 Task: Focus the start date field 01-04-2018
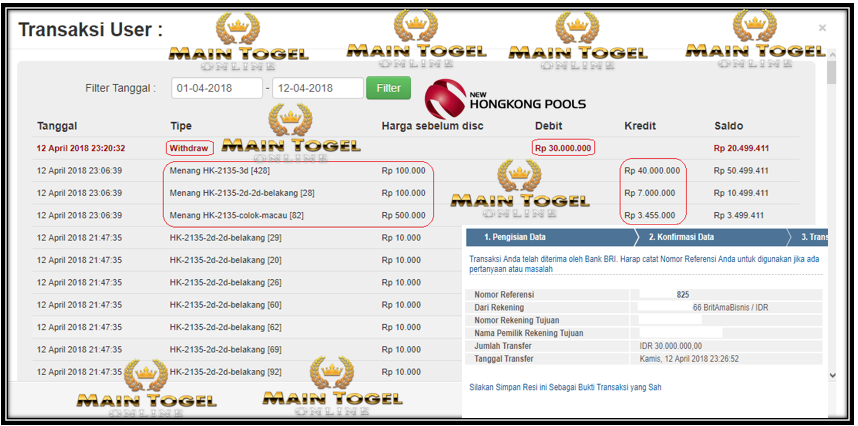pos(217,88)
